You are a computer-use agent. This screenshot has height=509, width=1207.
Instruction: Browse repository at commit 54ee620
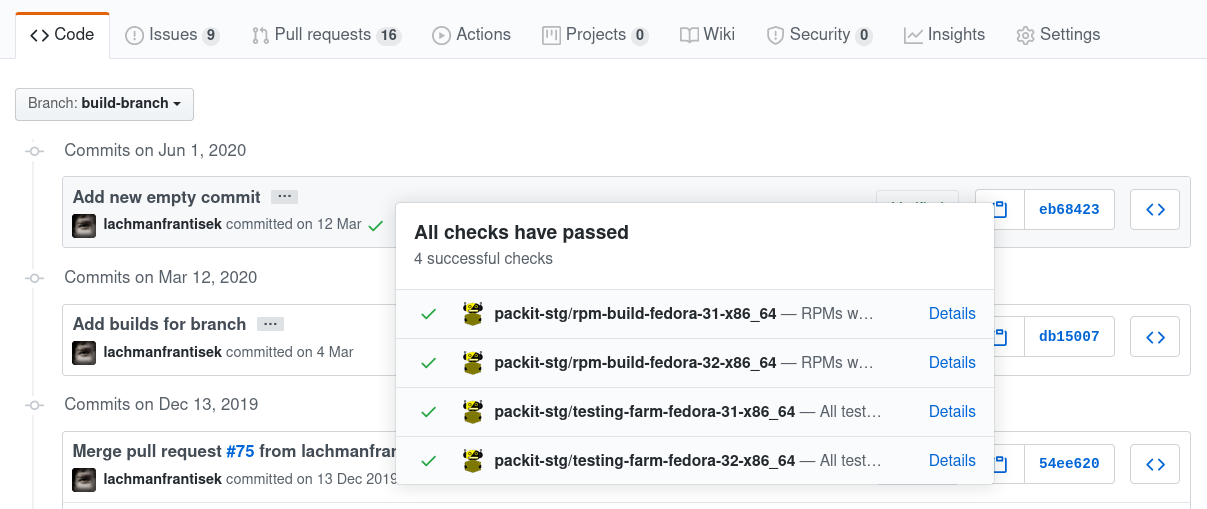[x=1155, y=464]
